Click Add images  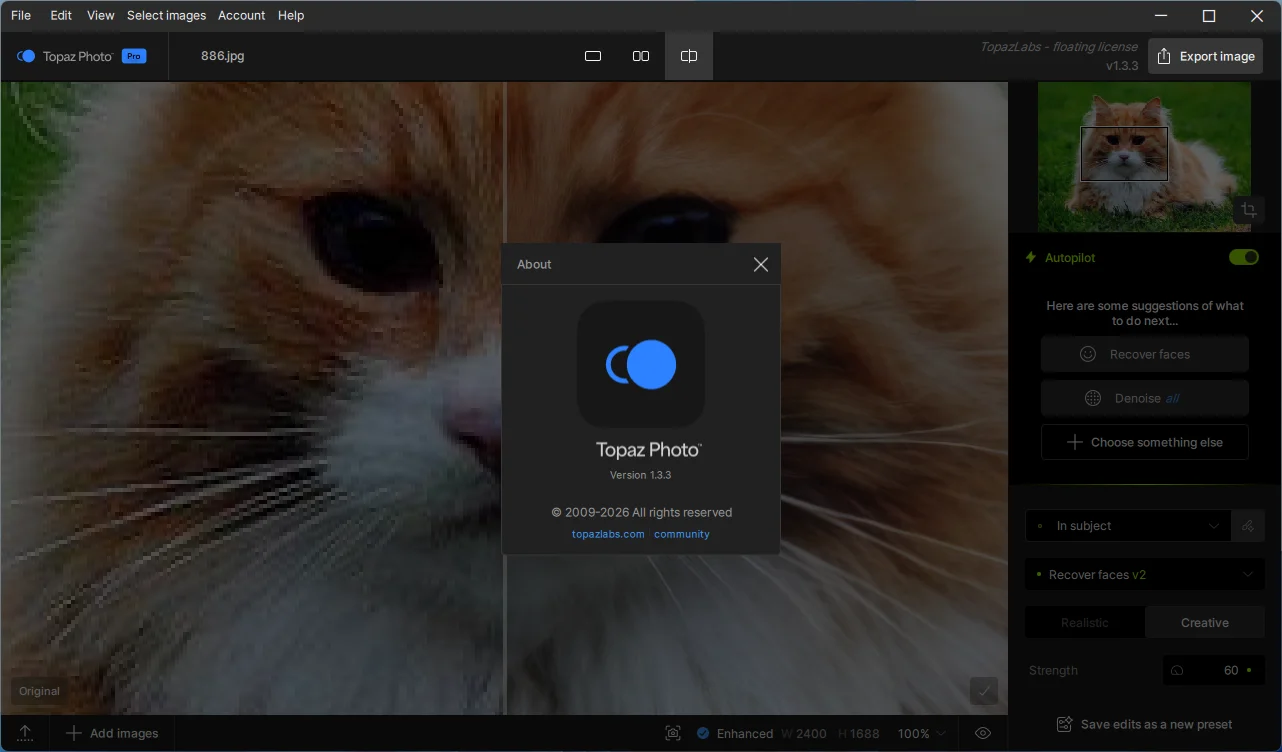112,733
